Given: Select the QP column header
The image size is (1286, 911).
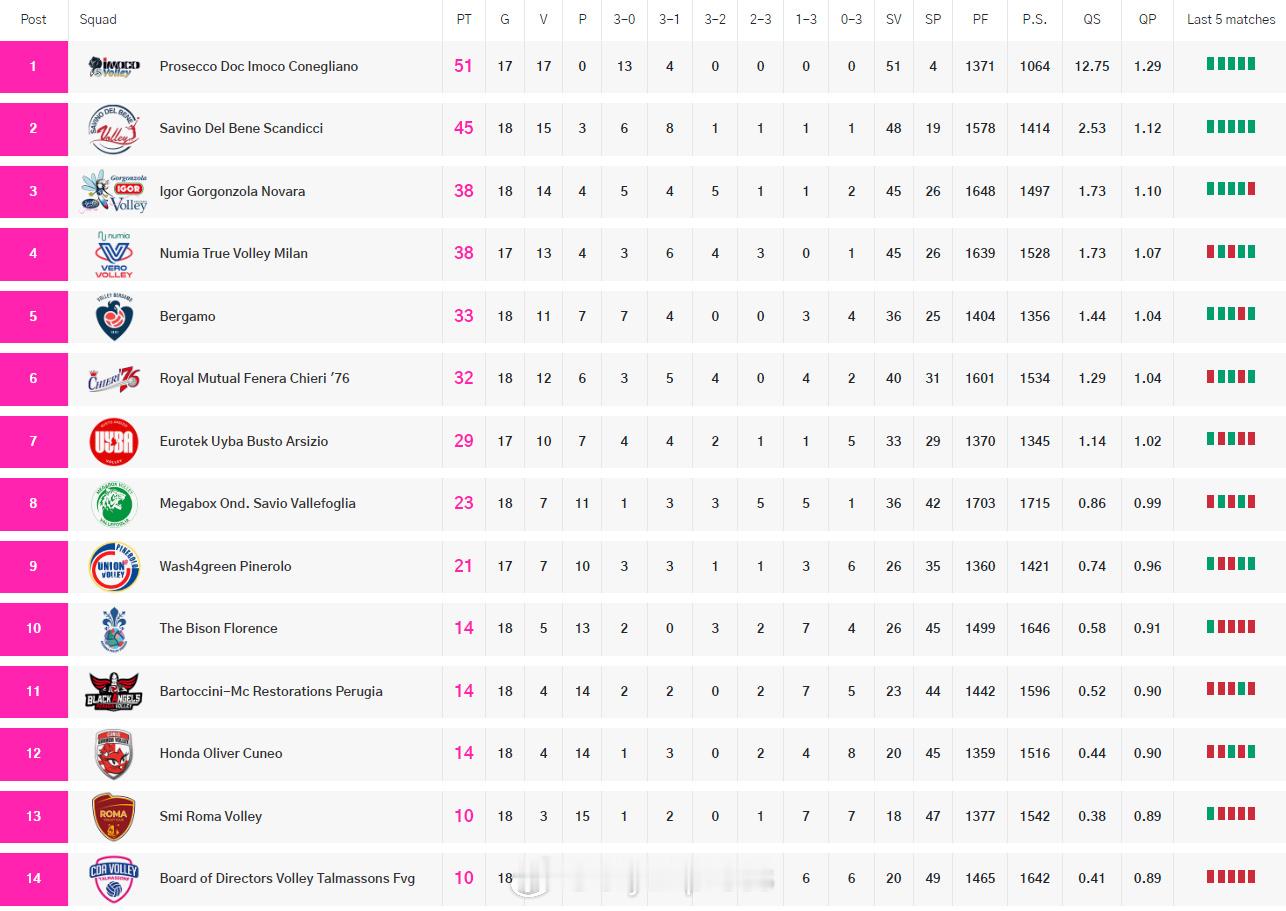Looking at the screenshot, I should (1147, 19).
